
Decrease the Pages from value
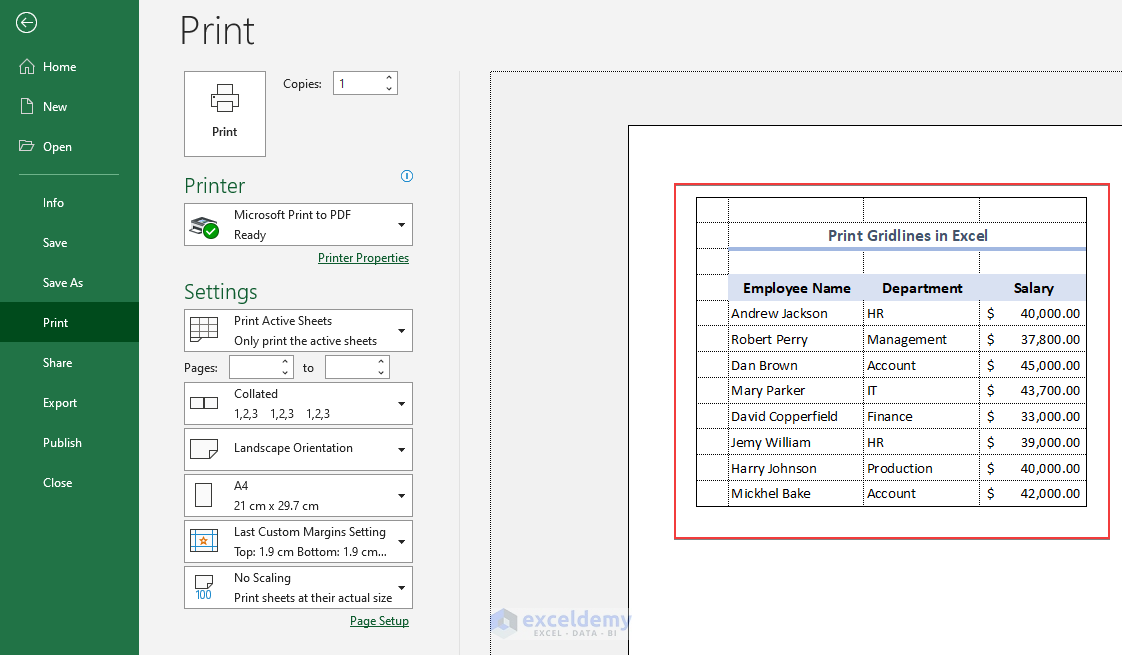click(285, 373)
